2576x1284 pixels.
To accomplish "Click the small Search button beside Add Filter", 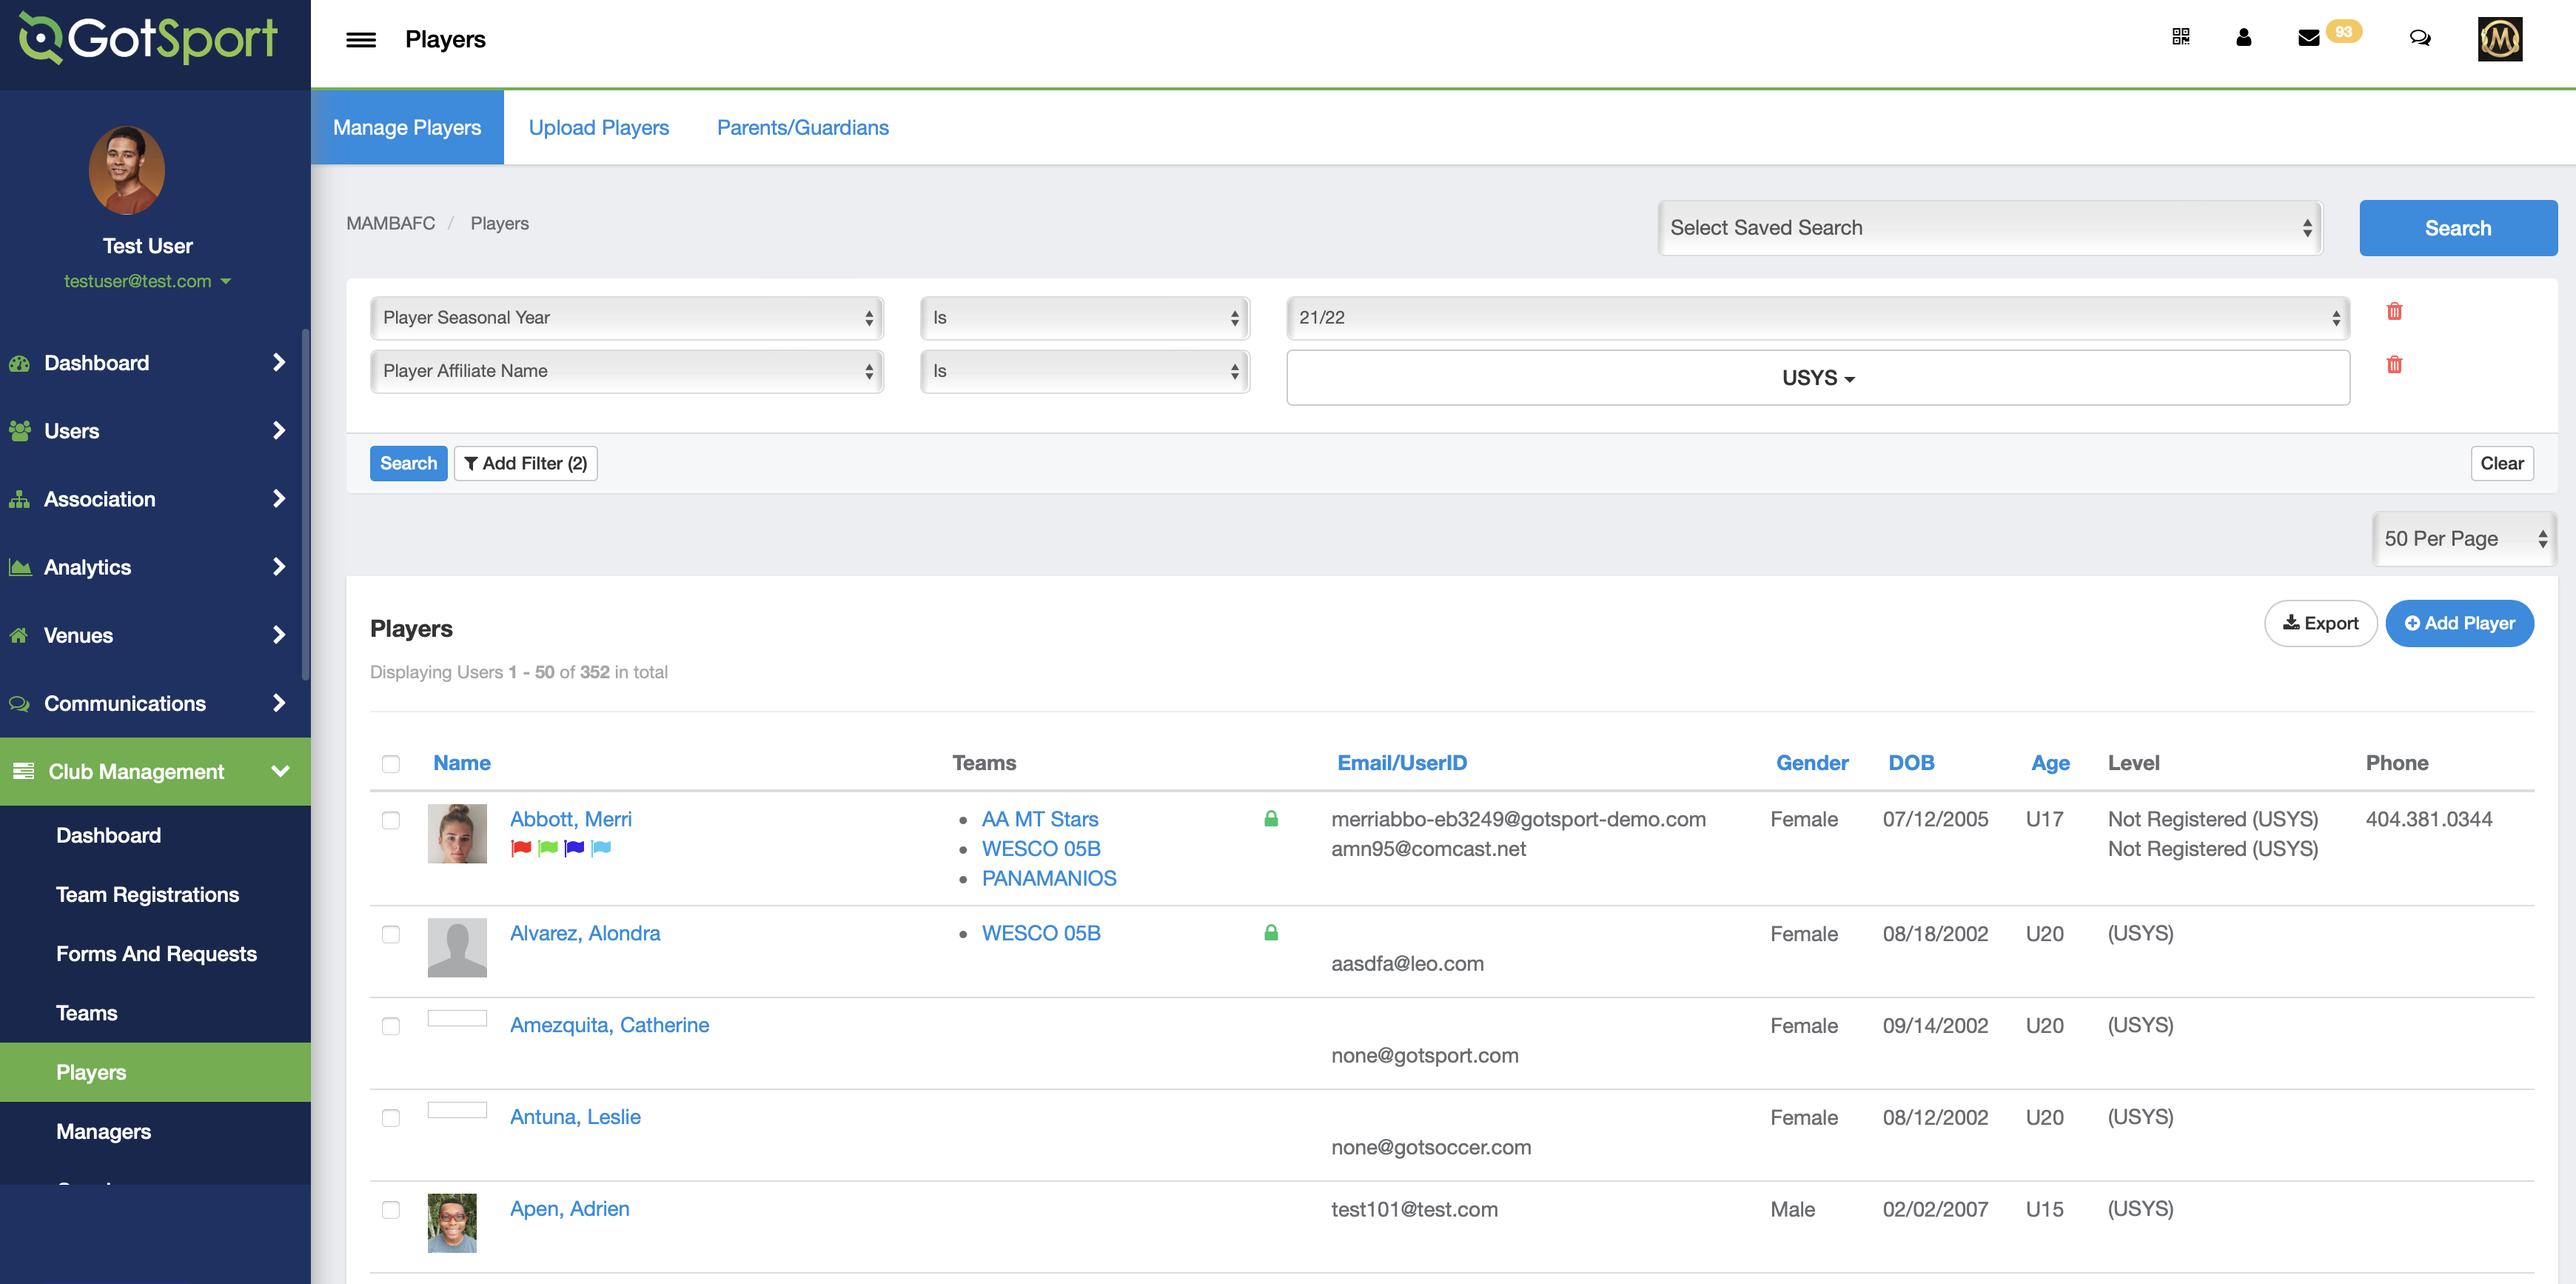I will 408,463.
